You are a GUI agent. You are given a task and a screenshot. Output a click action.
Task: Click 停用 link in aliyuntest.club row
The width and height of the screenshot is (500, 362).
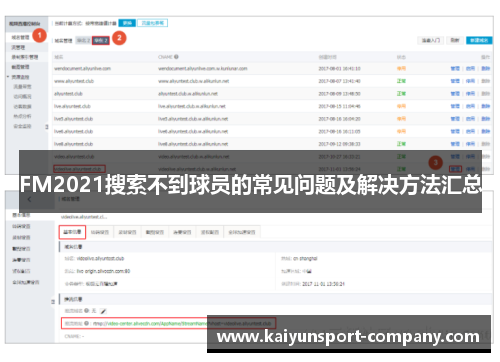point(470,94)
